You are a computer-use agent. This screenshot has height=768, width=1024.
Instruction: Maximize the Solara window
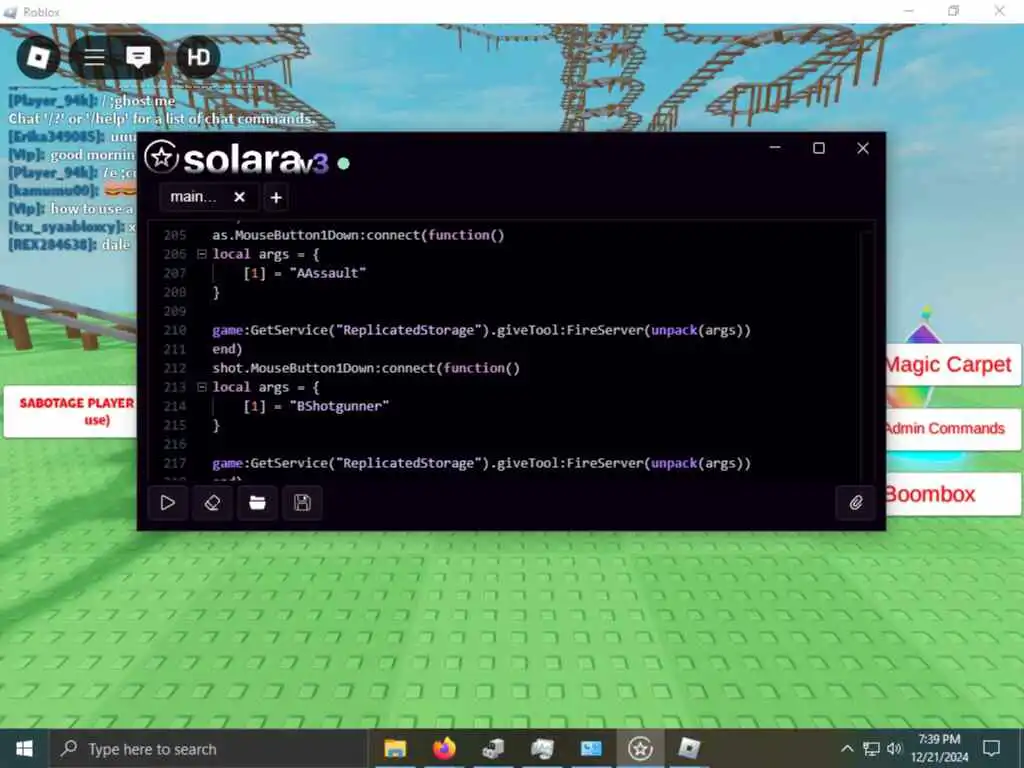(818, 148)
